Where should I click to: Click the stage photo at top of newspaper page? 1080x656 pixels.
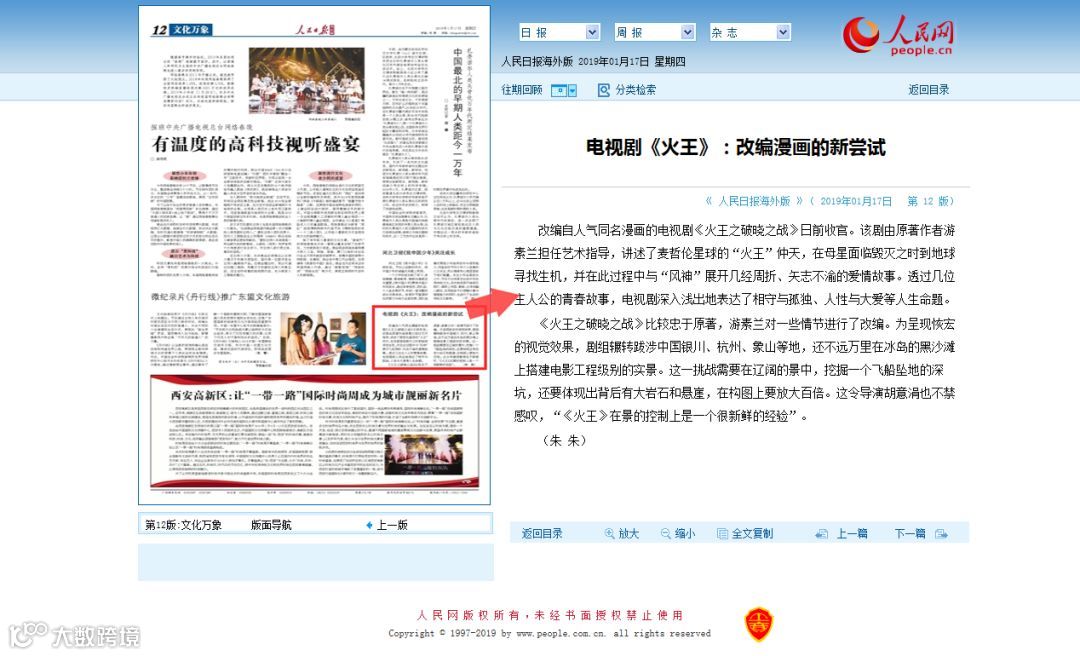tap(307, 80)
